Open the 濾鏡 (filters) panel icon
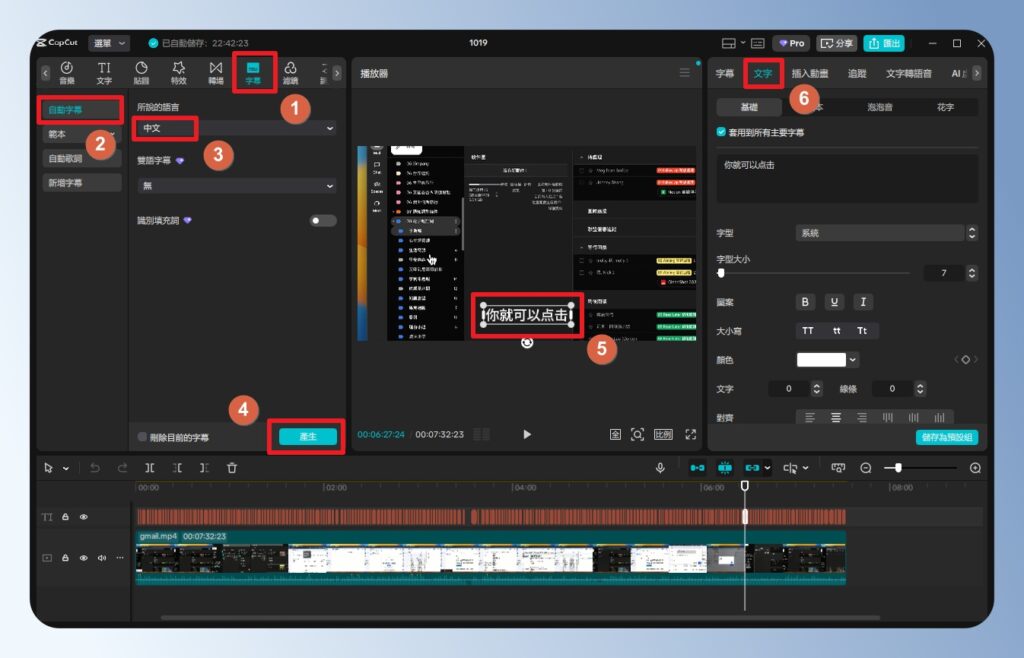The height and width of the screenshot is (658, 1024). tap(290, 72)
